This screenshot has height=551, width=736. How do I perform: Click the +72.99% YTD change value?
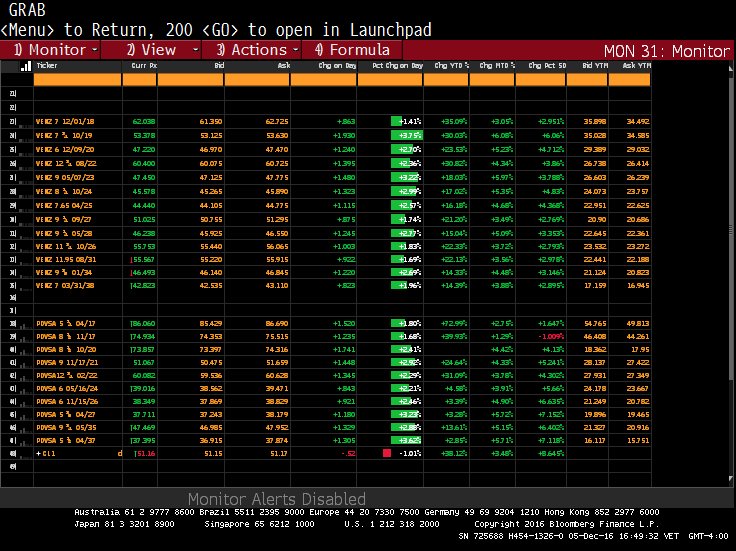[453, 323]
